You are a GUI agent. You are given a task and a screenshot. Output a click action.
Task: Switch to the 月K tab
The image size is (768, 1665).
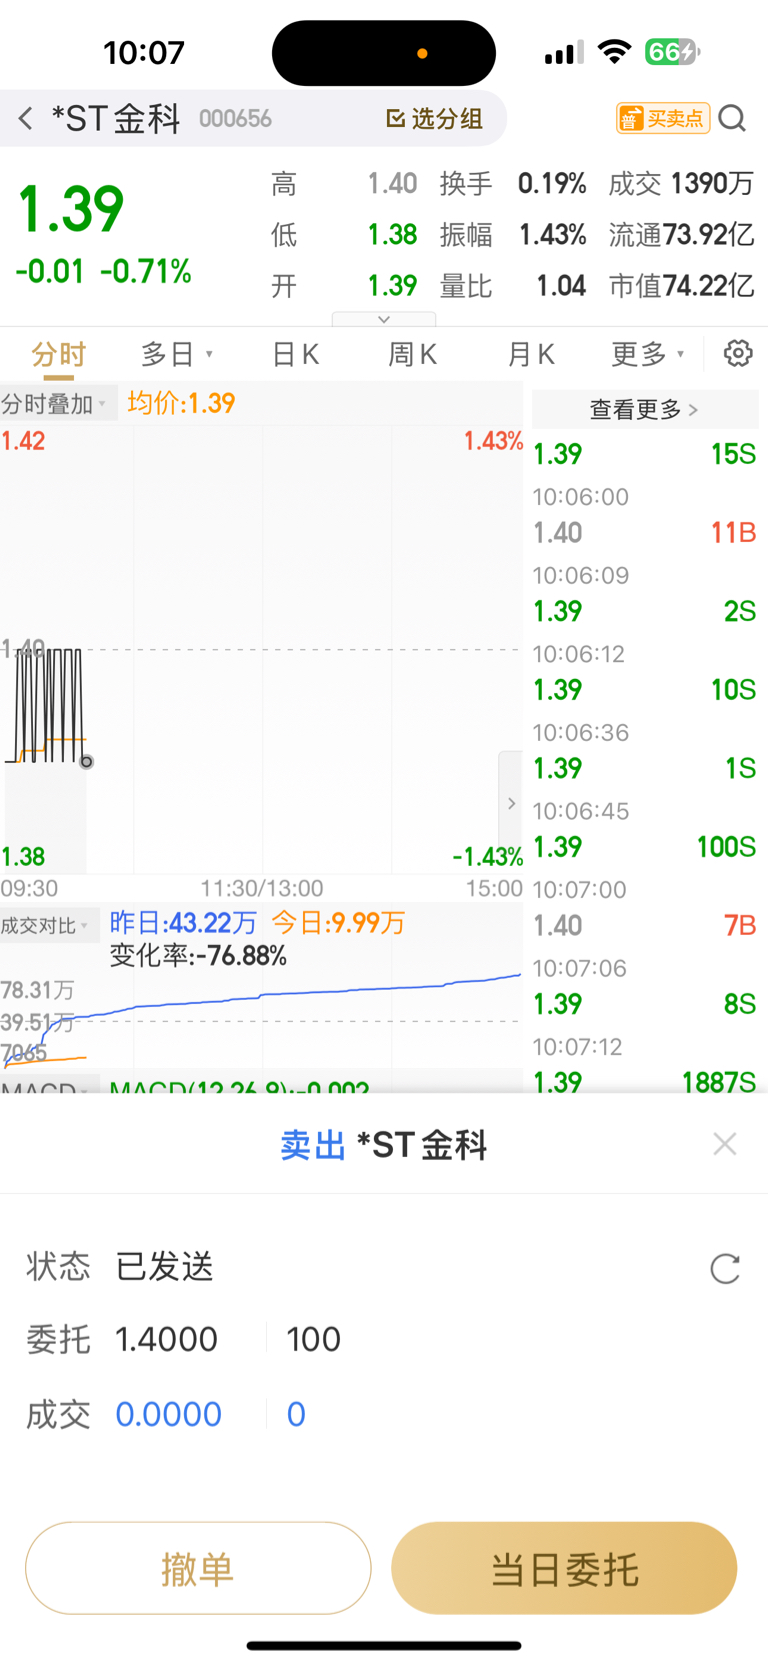[530, 354]
